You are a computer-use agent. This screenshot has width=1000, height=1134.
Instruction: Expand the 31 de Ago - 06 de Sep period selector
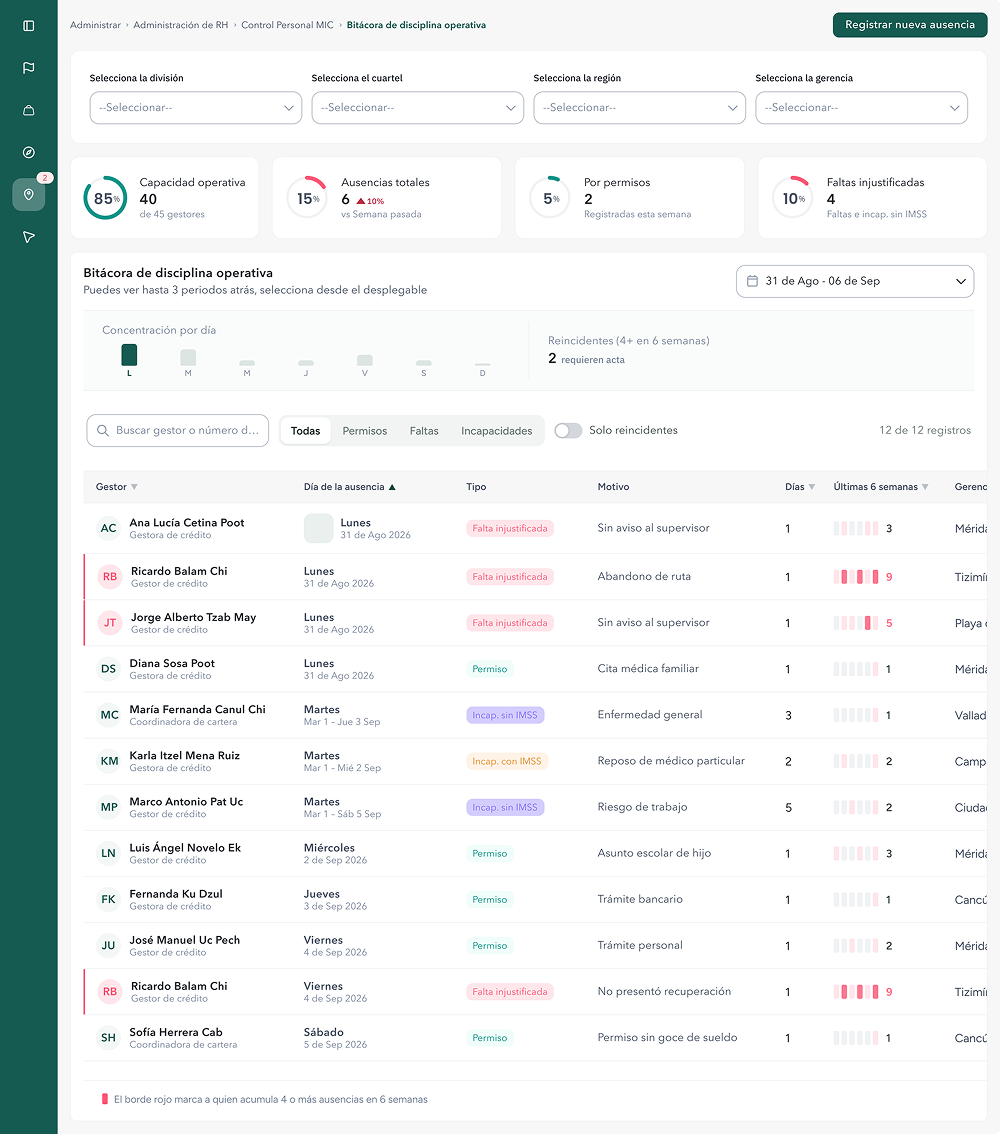(855, 281)
